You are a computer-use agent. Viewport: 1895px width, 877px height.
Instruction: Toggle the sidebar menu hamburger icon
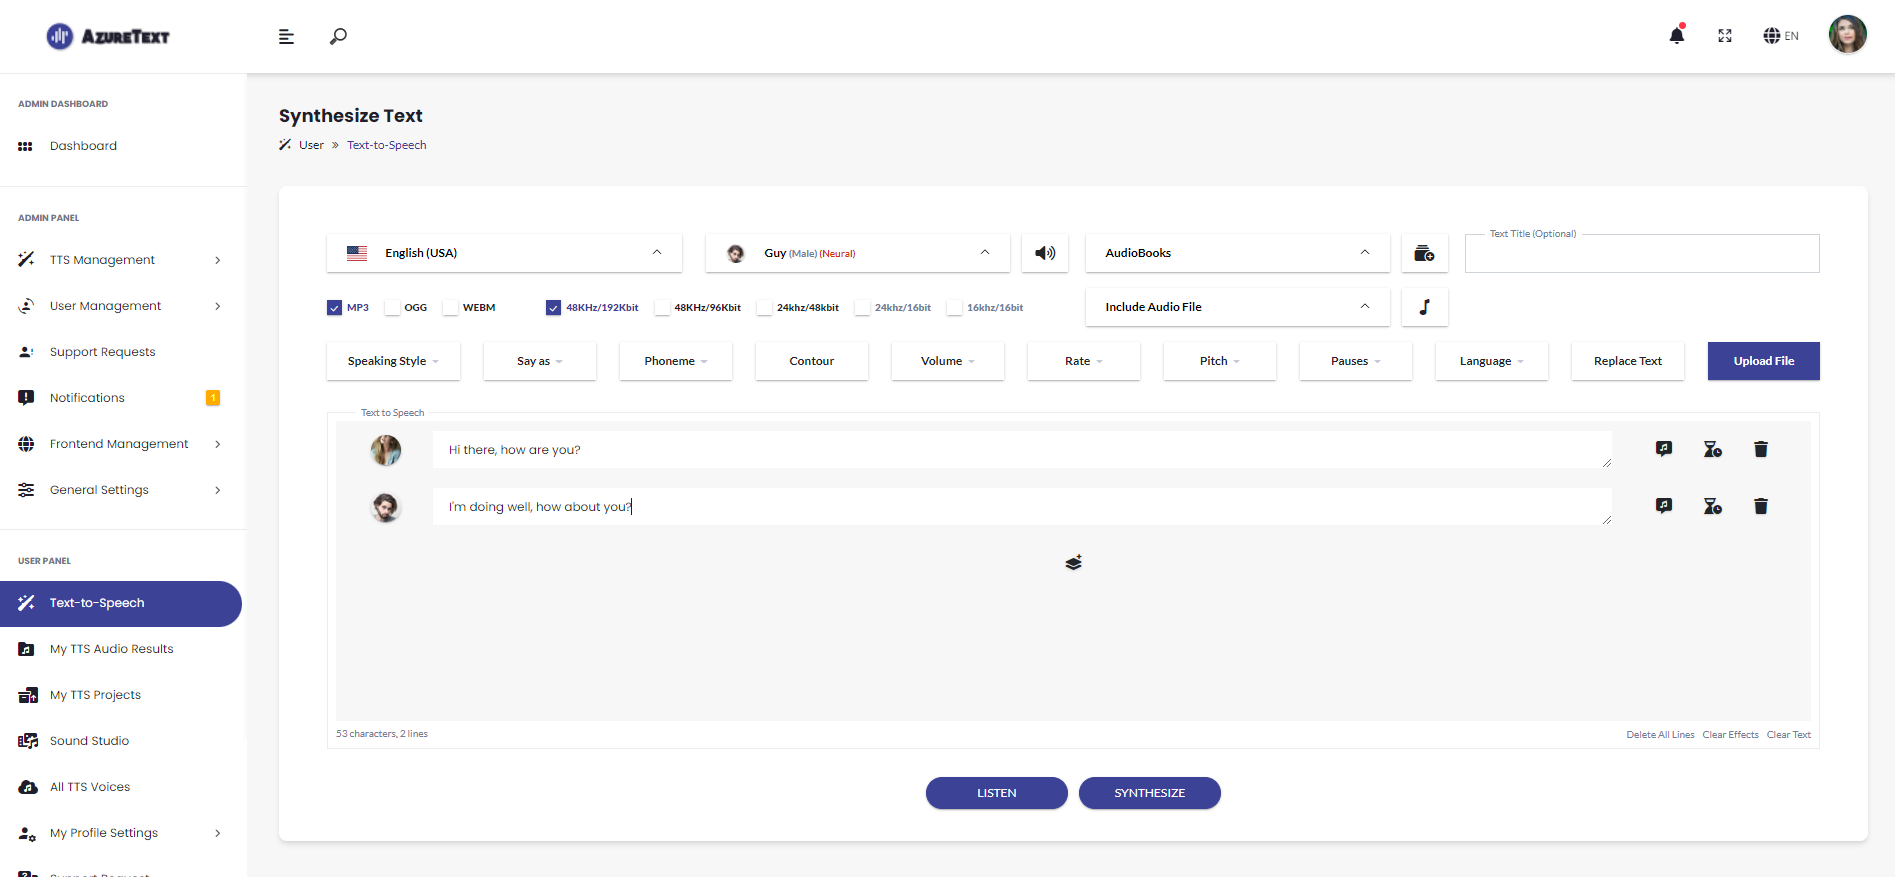pyautogui.click(x=286, y=36)
